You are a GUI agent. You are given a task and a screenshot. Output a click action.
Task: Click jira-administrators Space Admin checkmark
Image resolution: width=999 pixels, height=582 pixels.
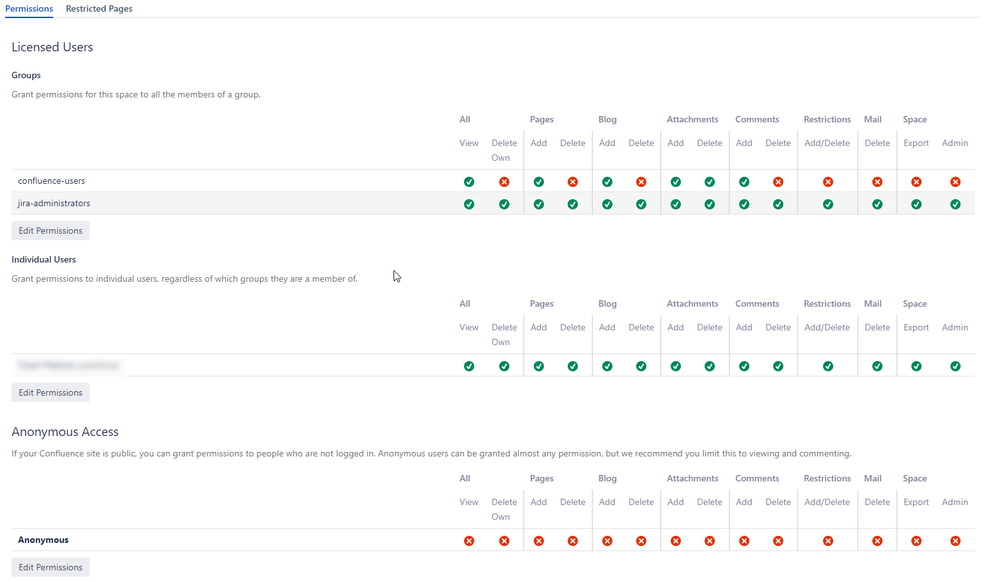pyautogui.click(x=955, y=204)
